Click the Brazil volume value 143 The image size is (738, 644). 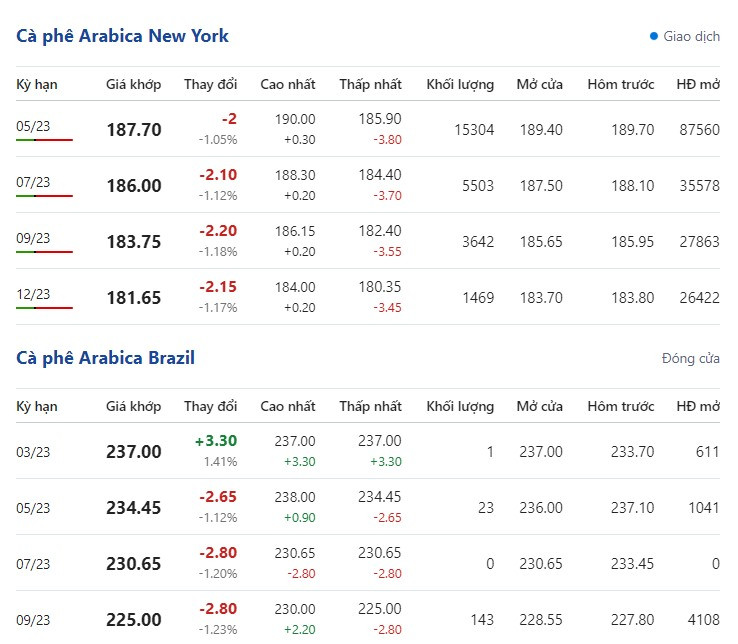[x=482, y=620]
